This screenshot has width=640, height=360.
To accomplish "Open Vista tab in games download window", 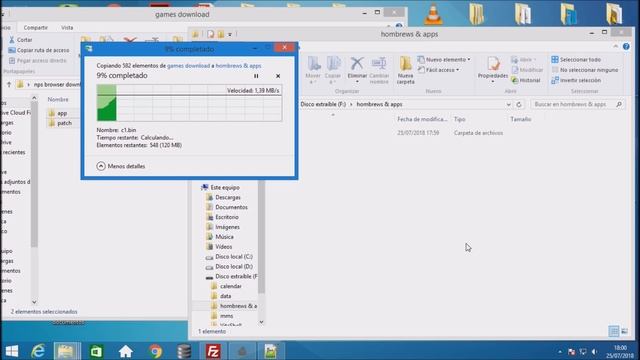I will point(67,27).
